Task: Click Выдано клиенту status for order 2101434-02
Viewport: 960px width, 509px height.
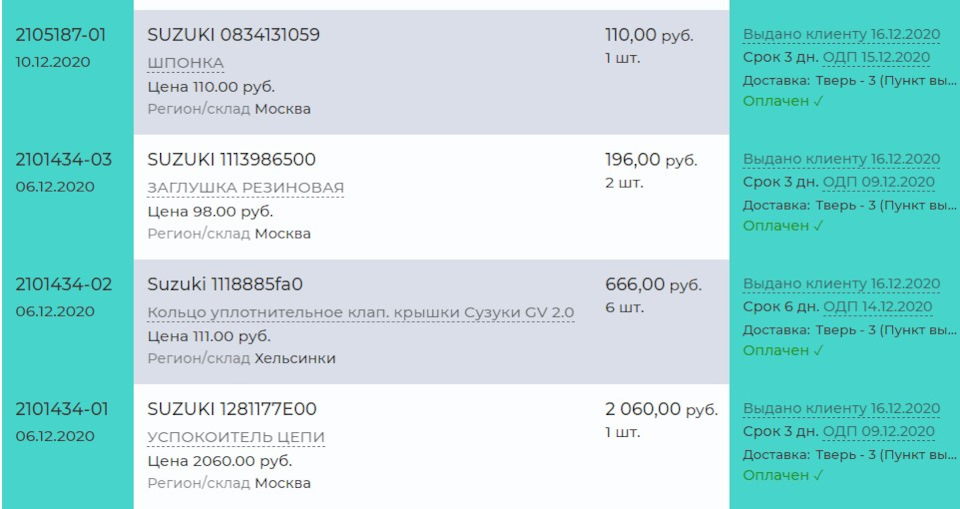Action: pos(841,284)
